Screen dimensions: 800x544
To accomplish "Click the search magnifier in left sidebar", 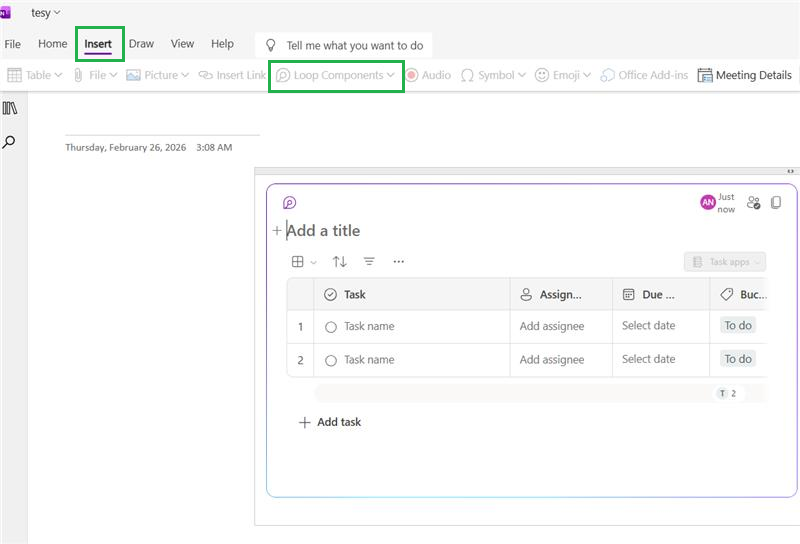I will pyautogui.click(x=9, y=142).
